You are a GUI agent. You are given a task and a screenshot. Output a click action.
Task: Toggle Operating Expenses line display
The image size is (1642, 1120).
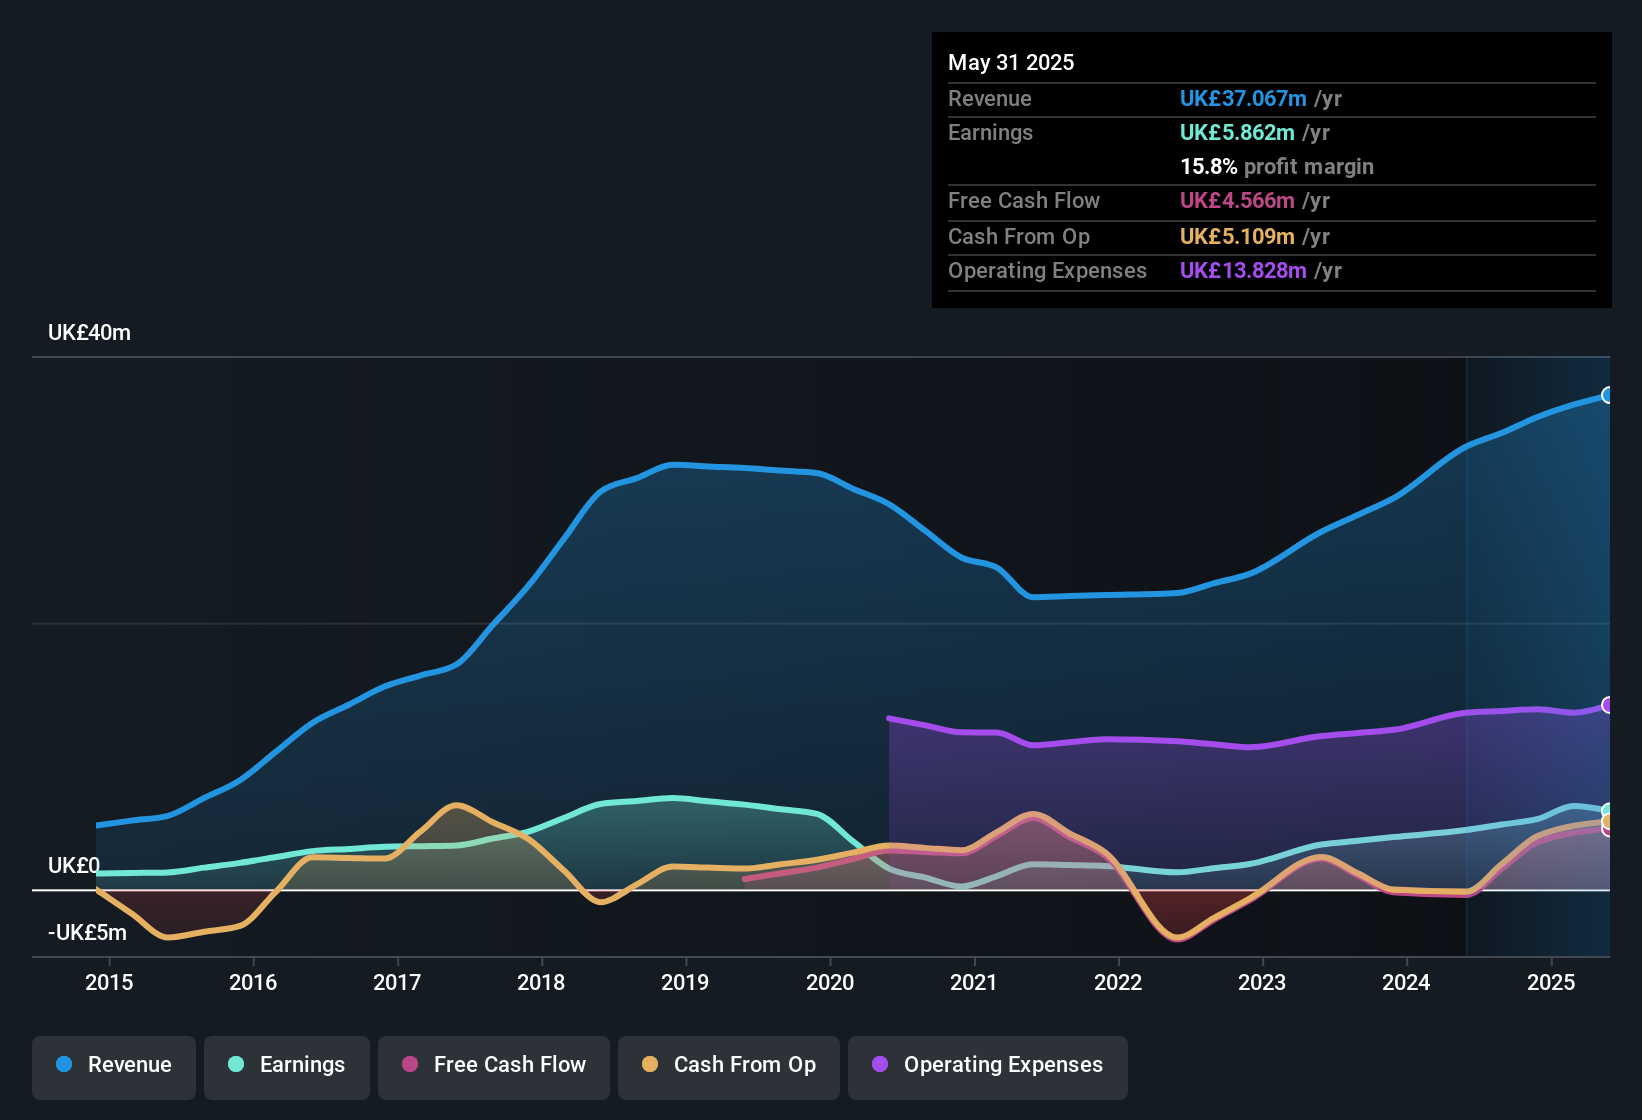(x=987, y=1066)
